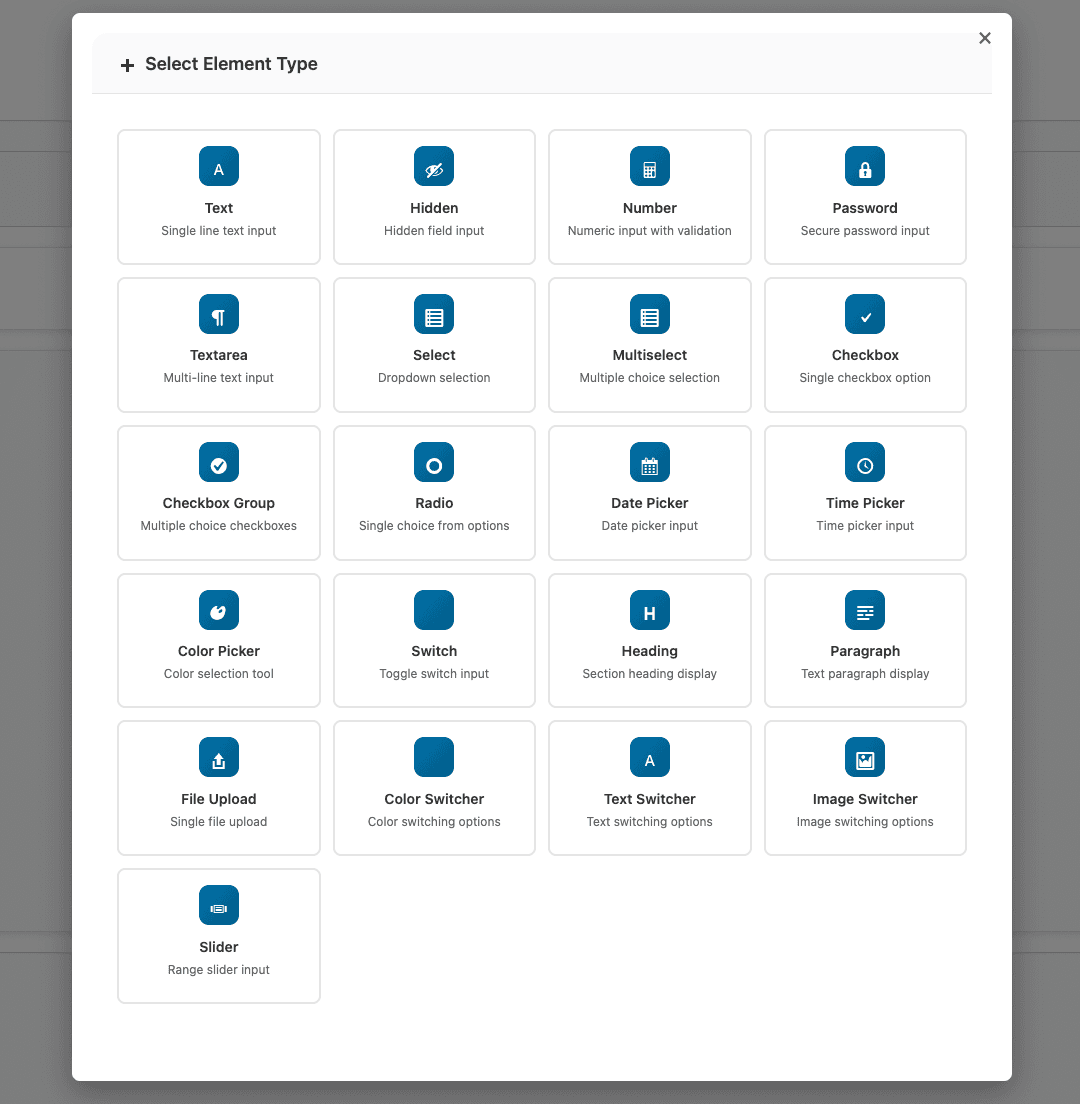This screenshot has width=1080, height=1104.
Task: Add a Multiselect element
Action: pyautogui.click(x=650, y=345)
